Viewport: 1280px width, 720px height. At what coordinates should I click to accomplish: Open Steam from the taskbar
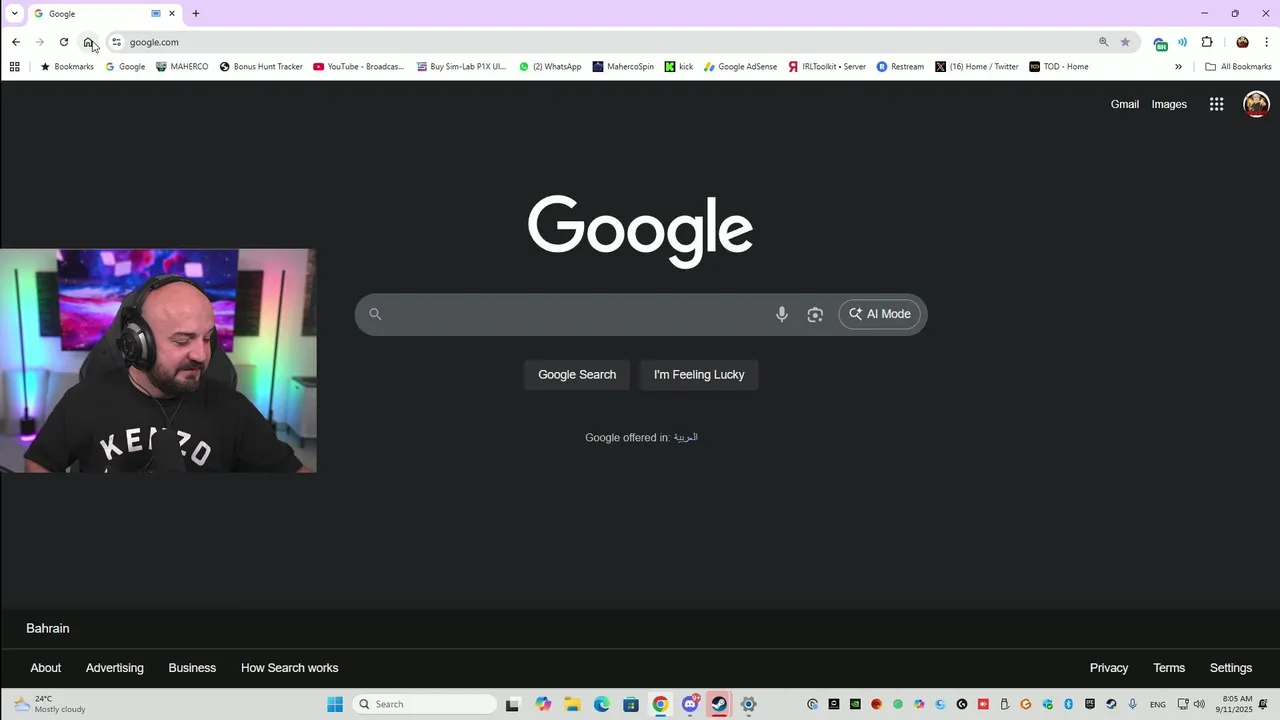pyautogui.click(x=719, y=704)
